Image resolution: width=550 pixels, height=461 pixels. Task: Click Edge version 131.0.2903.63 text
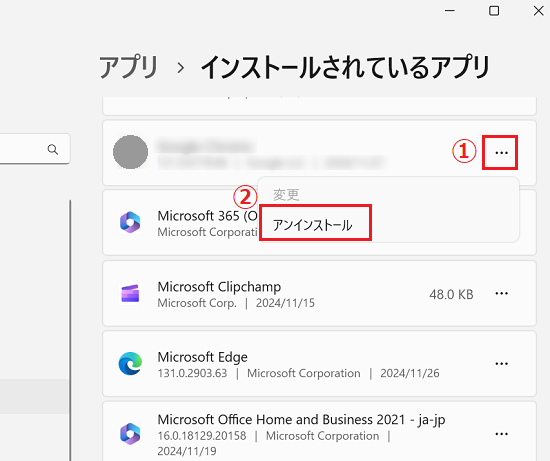pos(192,373)
